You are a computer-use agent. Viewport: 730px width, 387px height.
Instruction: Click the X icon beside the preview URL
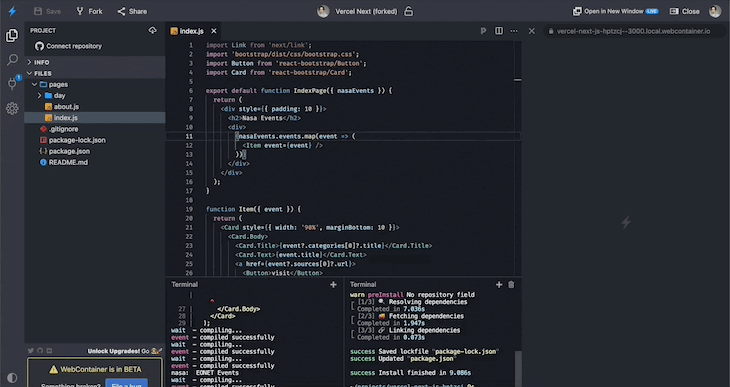[532, 31]
